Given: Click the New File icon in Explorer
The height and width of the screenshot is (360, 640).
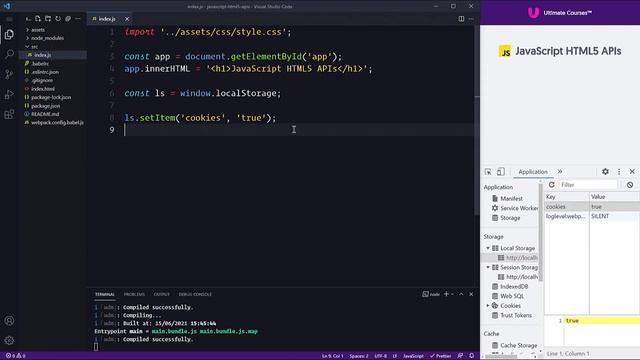Looking at the screenshot, I should point(38,19).
